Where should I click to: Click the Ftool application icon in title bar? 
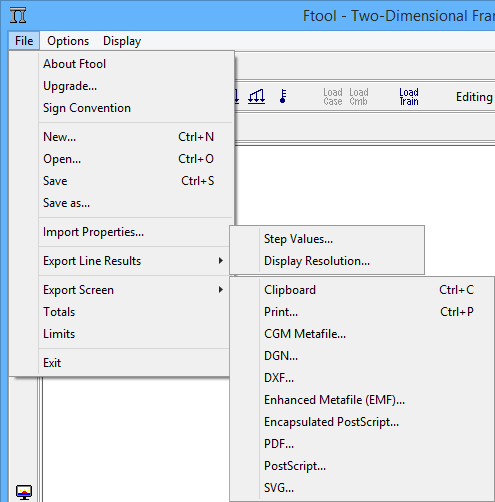[x=18, y=15]
